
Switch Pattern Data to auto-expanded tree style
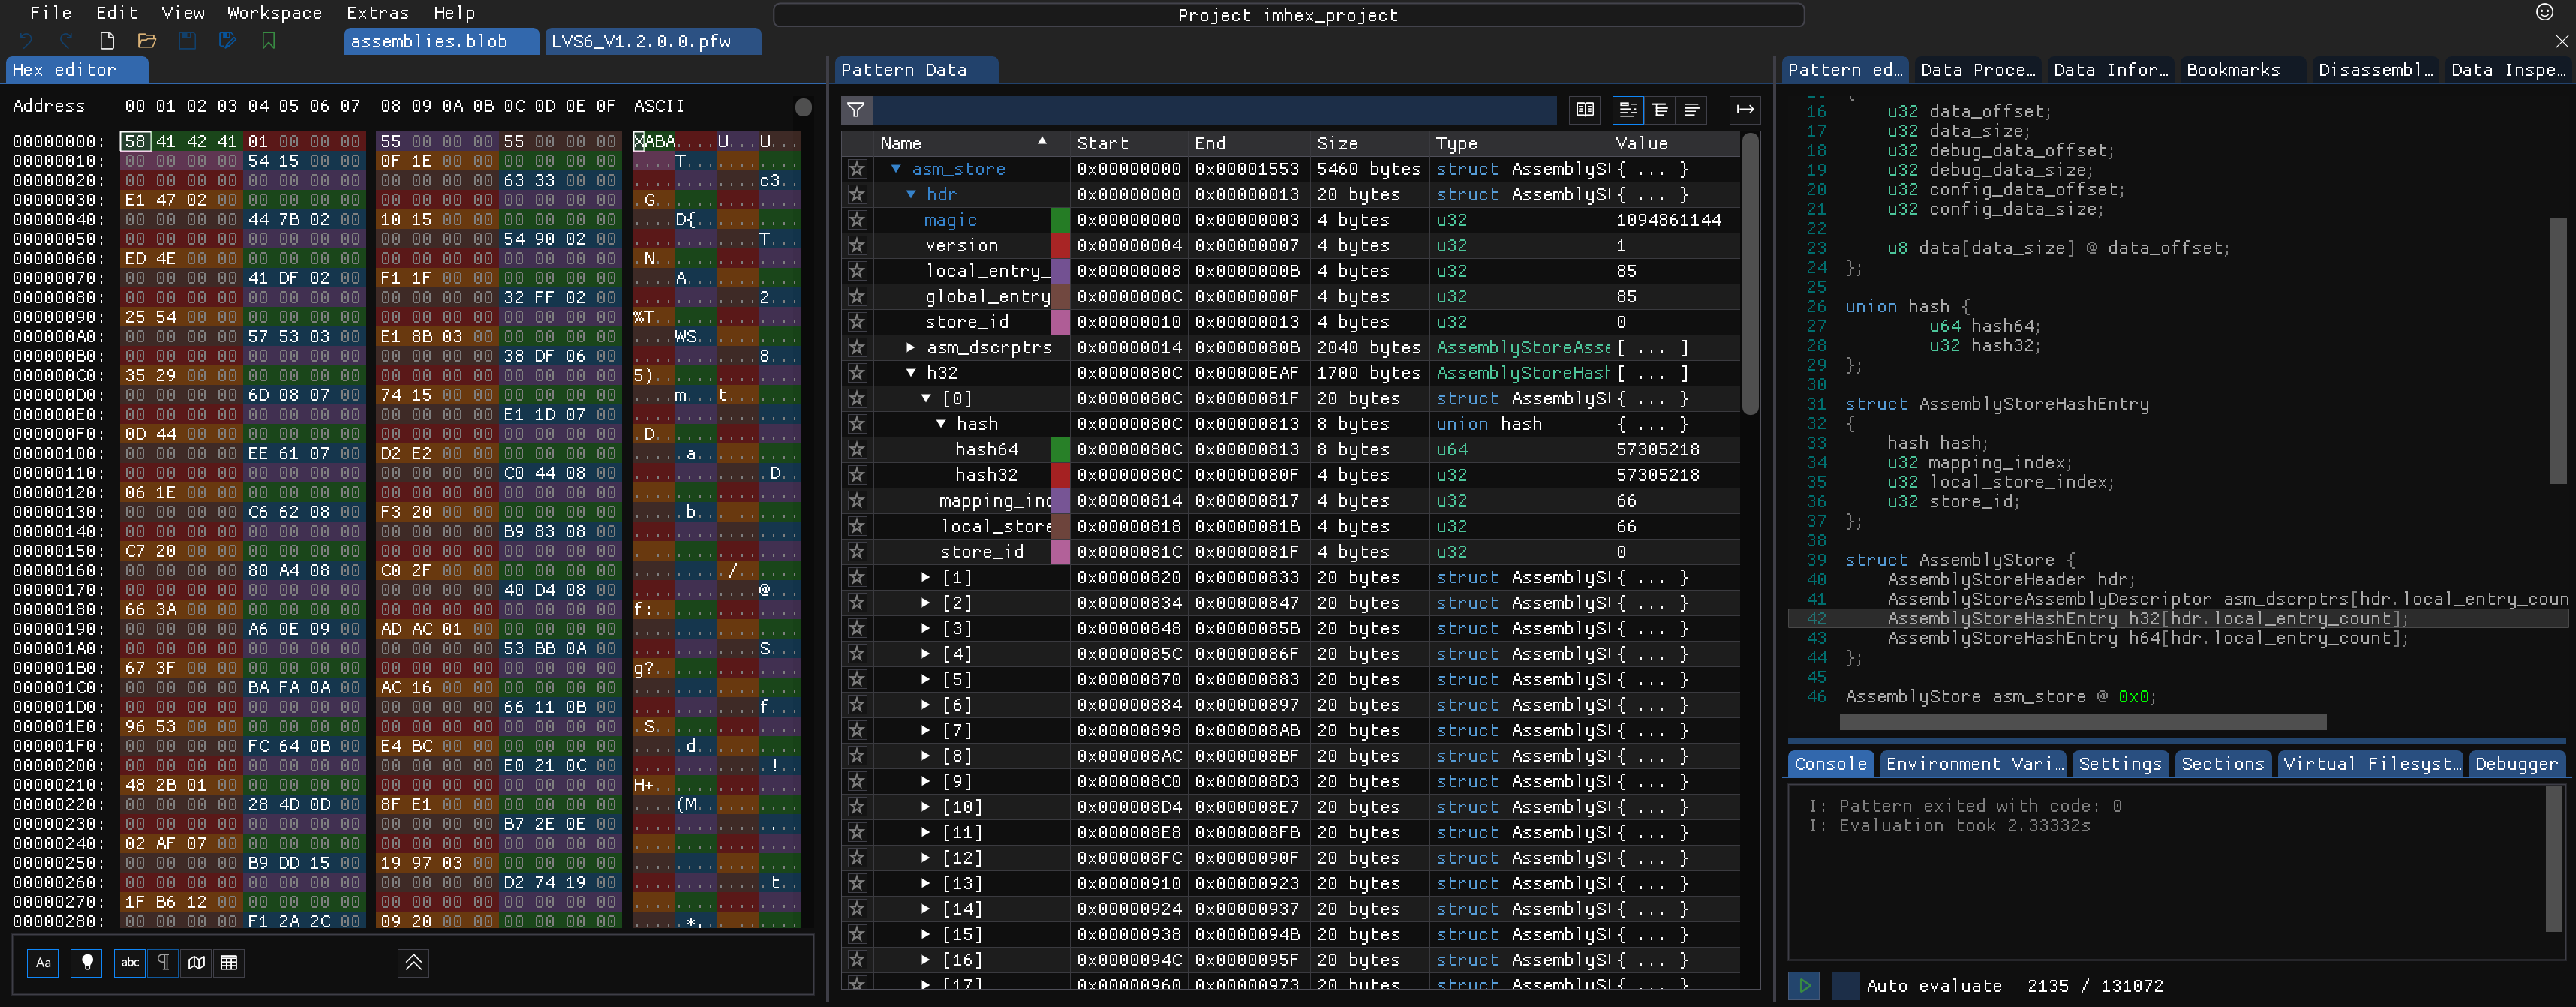click(1660, 110)
